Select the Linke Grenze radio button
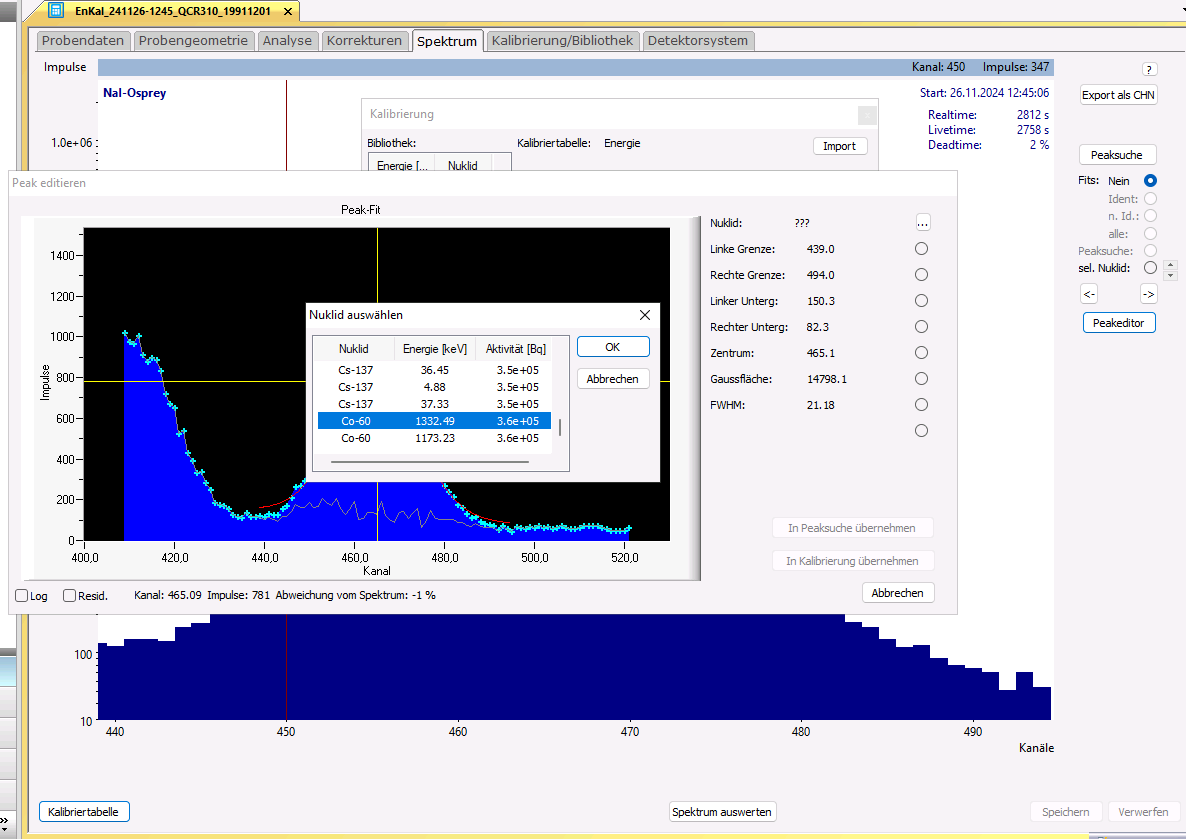This screenshot has width=1186, height=839. [921, 249]
